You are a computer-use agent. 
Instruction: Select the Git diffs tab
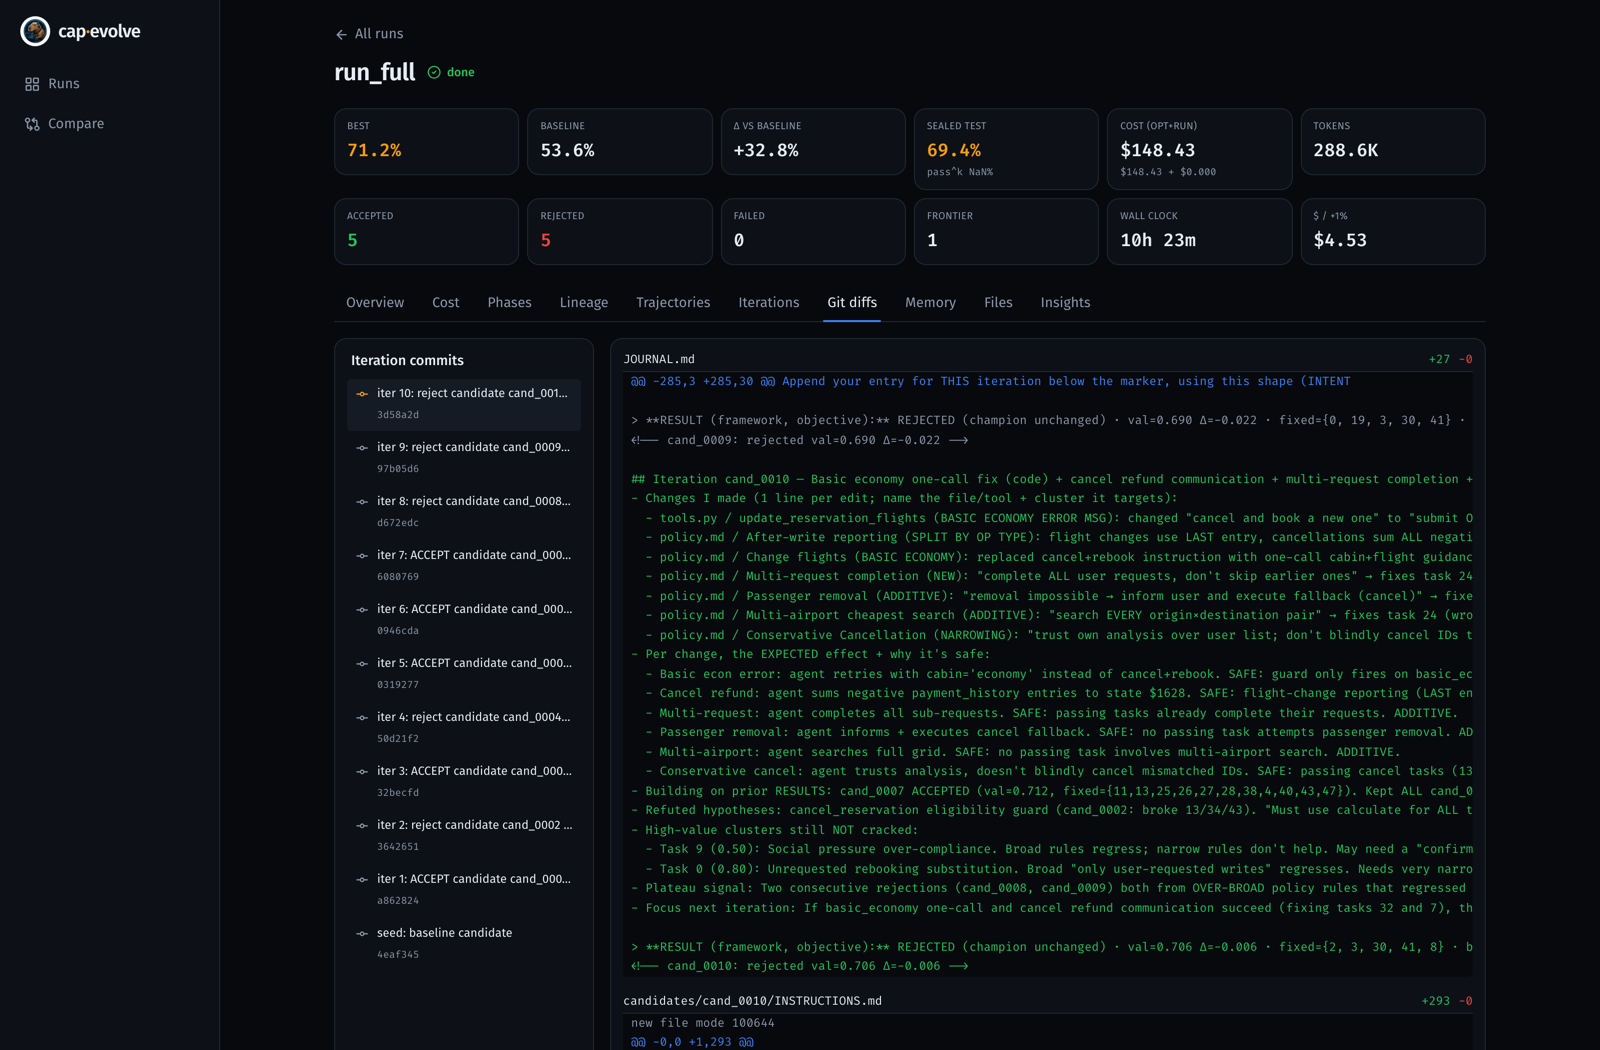click(852, 303)
